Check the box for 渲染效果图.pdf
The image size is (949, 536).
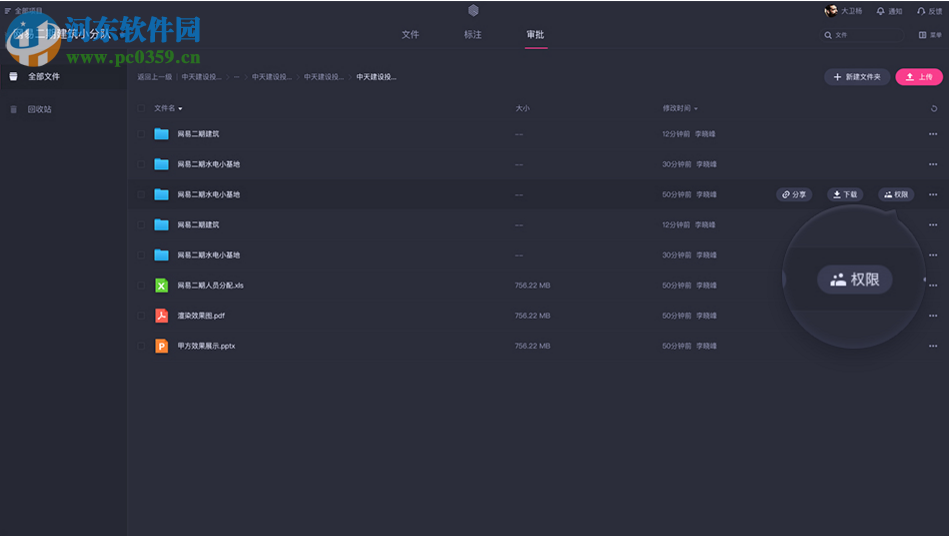pyautogui.click(x=141, y=315)
